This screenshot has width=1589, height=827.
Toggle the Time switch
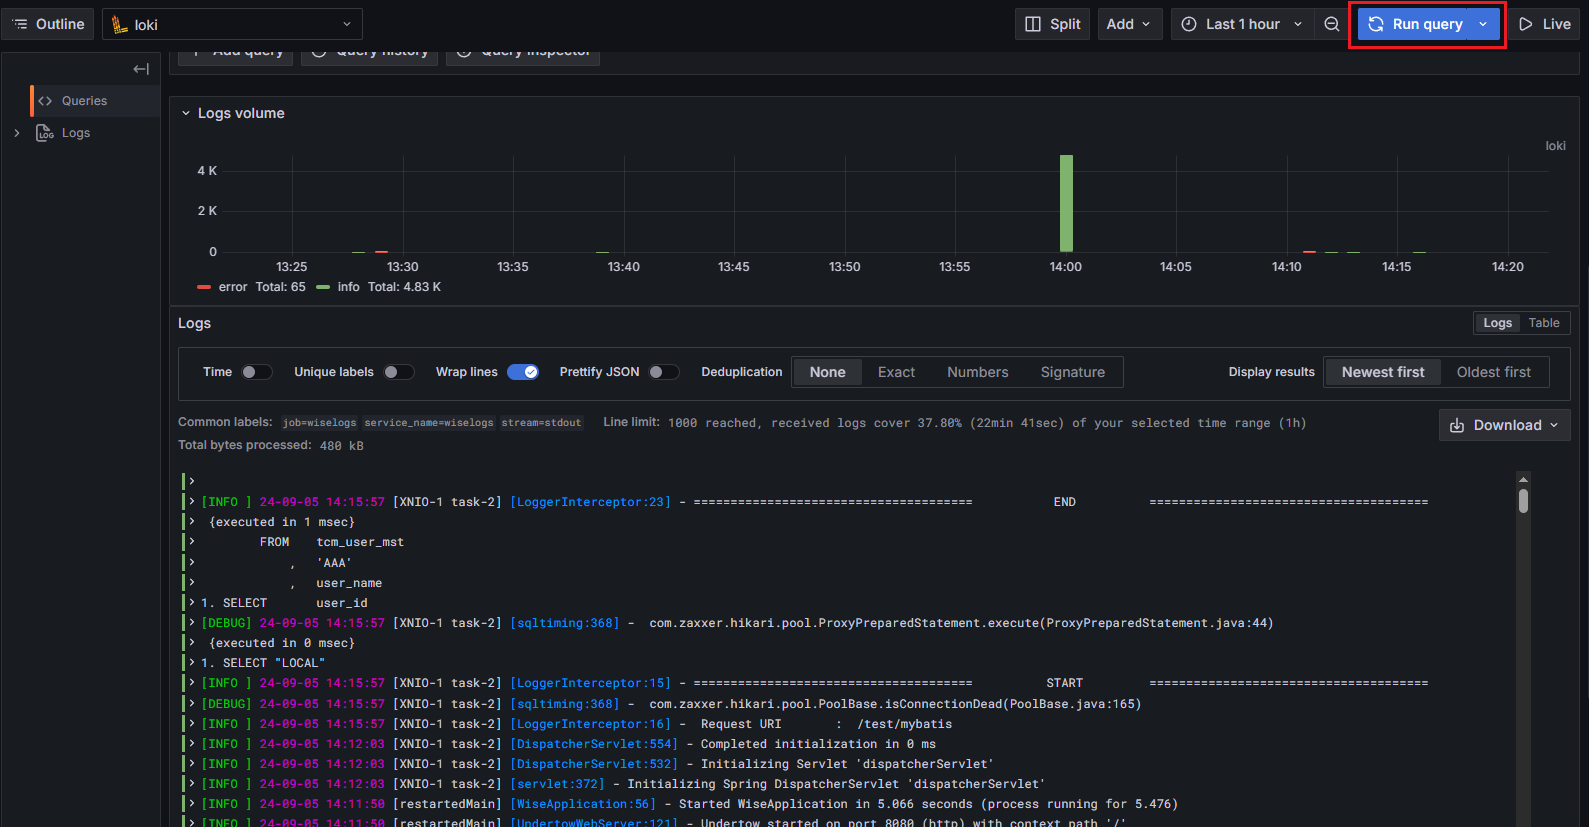coord(256,372)
